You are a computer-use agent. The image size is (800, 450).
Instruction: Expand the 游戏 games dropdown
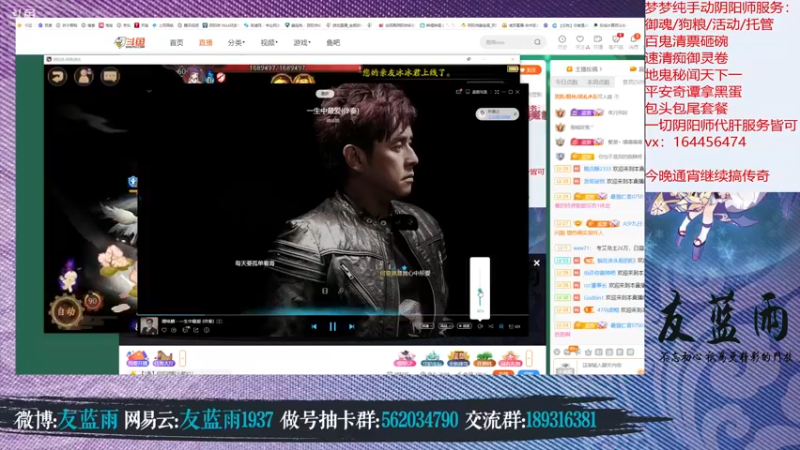(x=302, y=43)
